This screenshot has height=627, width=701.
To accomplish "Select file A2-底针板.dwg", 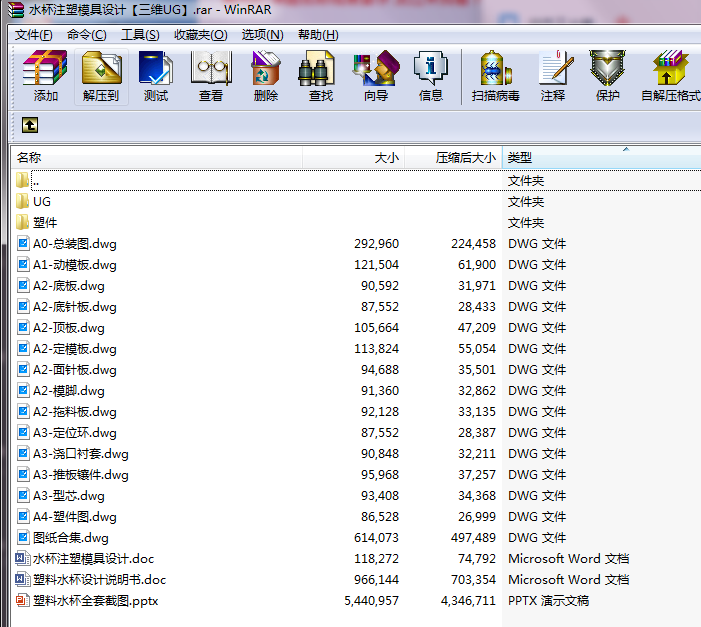I will pyautogui.click(x=356, y=307).
